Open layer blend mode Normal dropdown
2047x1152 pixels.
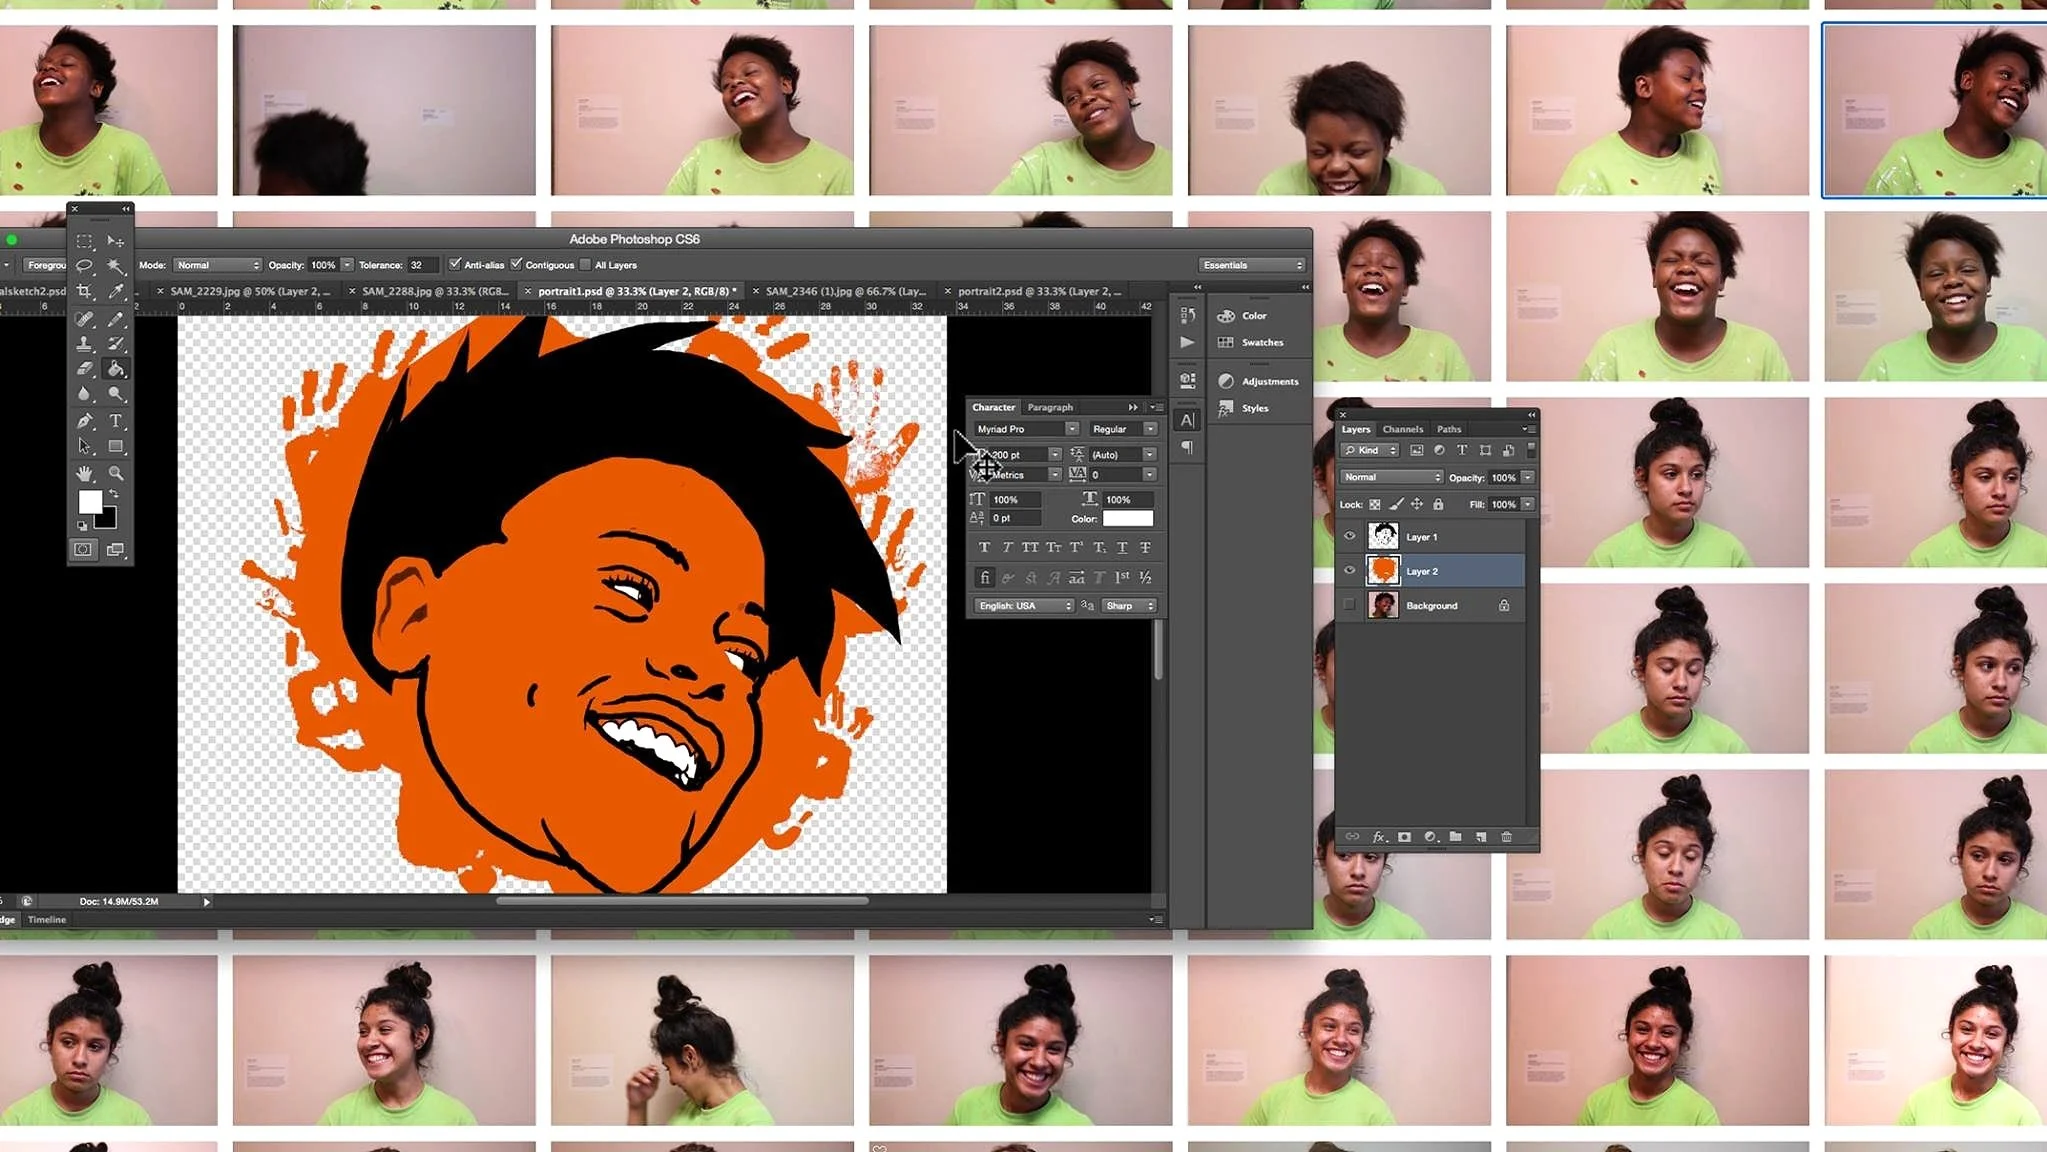(x=1391, y=478)
